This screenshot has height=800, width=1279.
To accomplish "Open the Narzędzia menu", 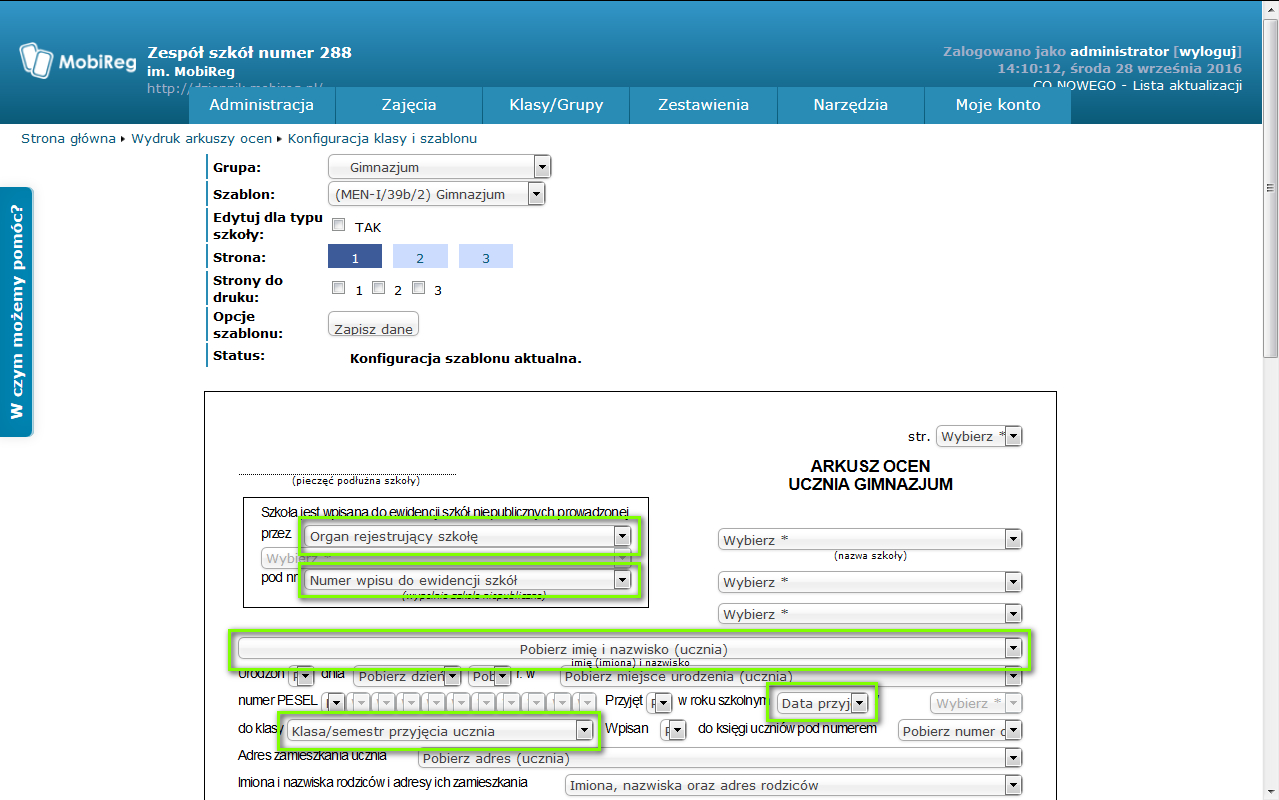I will (851, 105).
